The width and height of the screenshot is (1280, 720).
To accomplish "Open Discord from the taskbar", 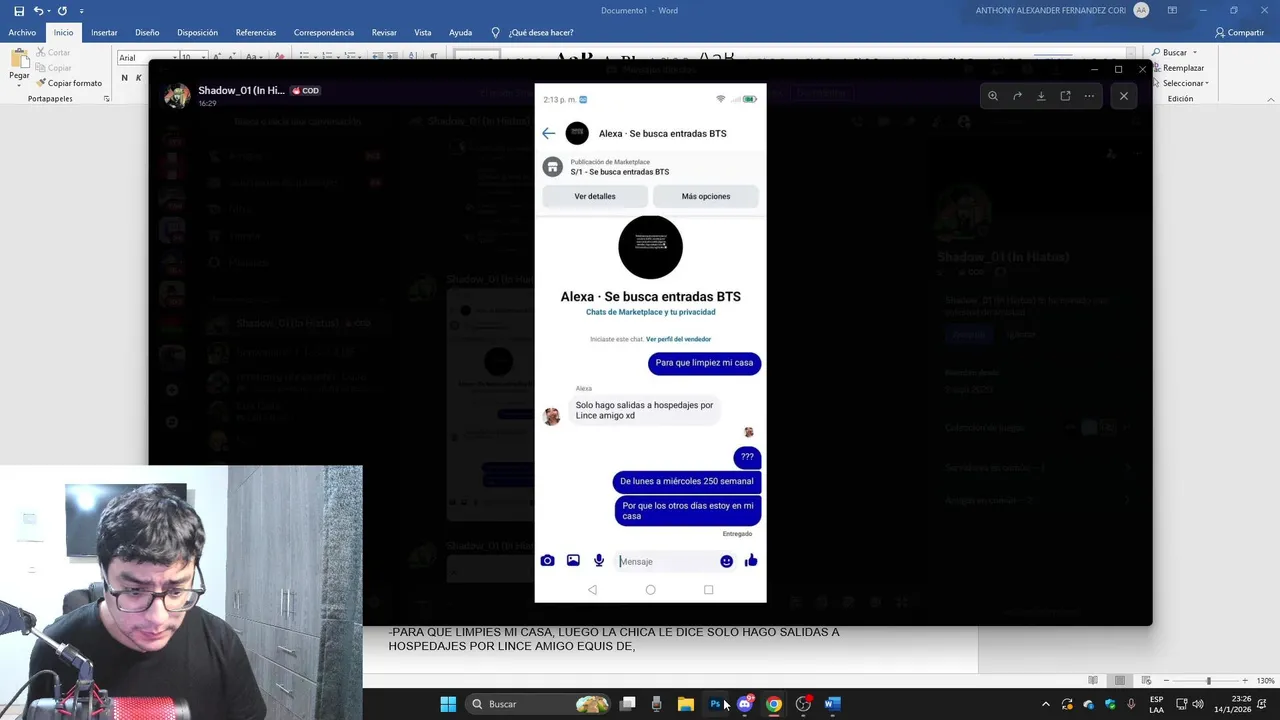I will coord(744,704).
